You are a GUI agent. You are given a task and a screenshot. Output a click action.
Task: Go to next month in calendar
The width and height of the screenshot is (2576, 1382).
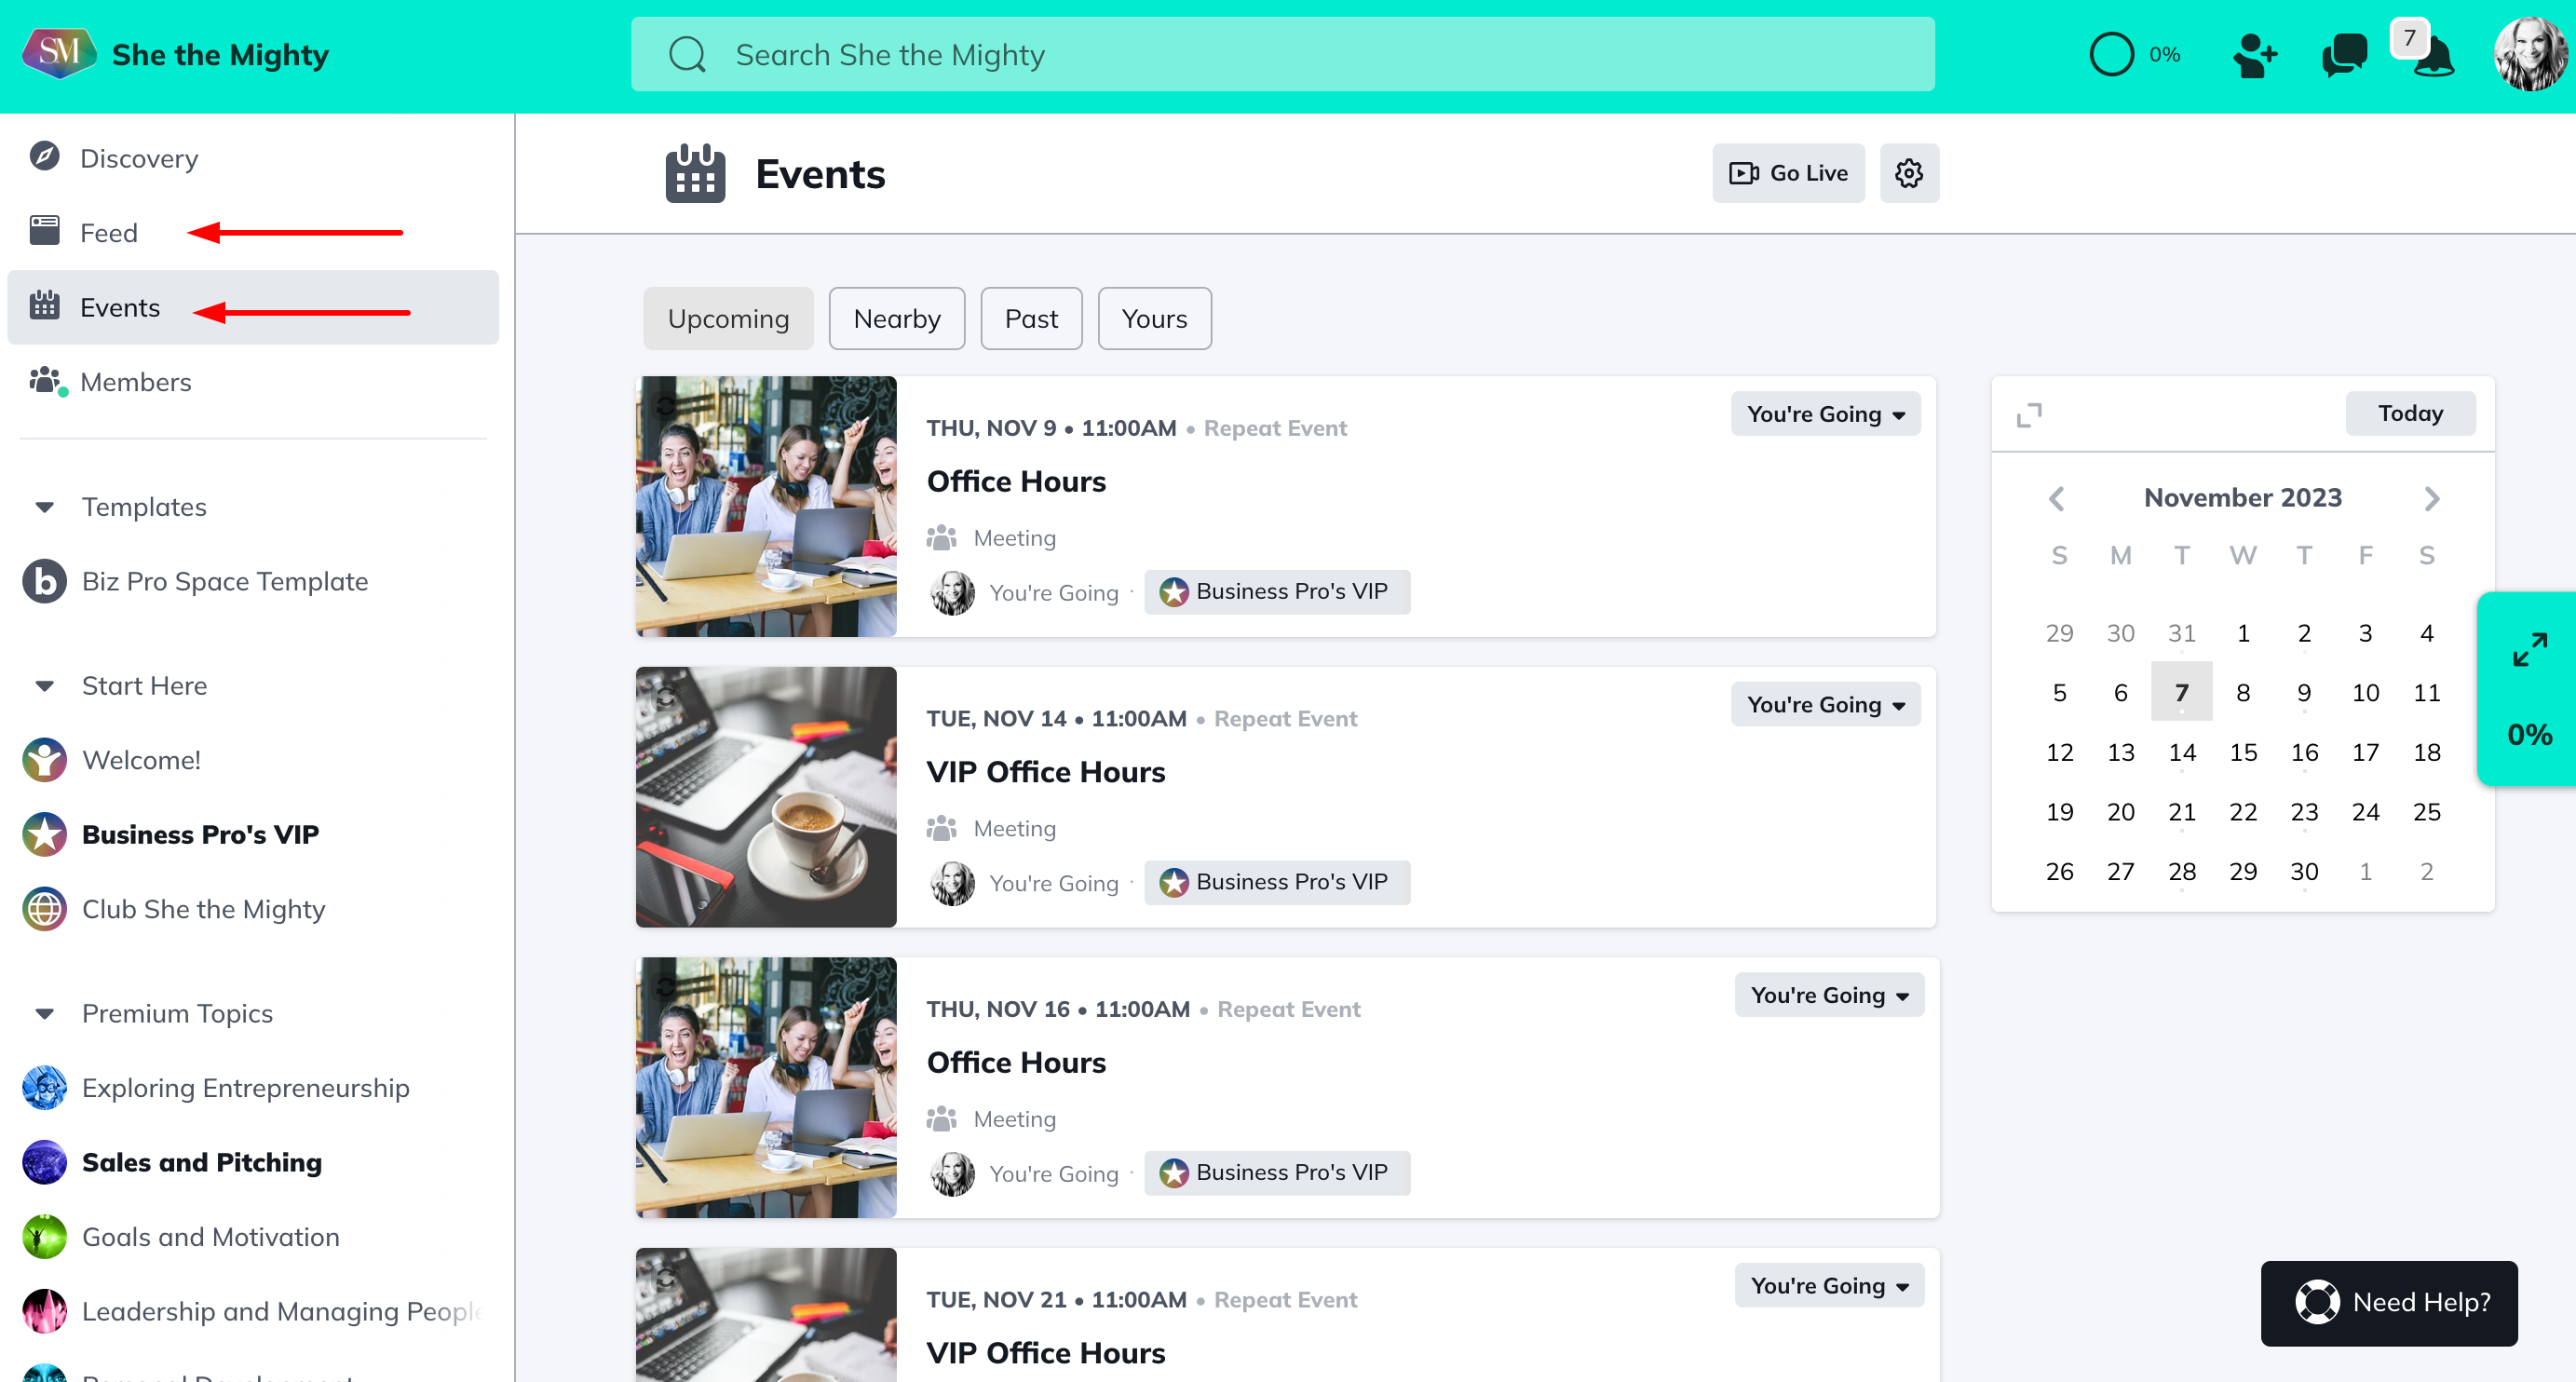(2431, 498)
